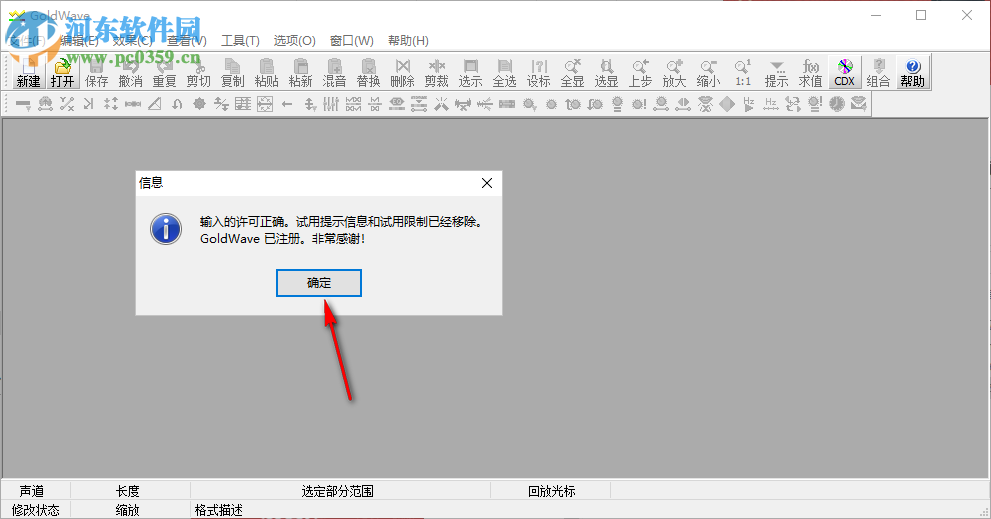Screen dimensions: 991x519
Task: Click the 粘贴 paste toolbar icon
Action: coord(267,73)
